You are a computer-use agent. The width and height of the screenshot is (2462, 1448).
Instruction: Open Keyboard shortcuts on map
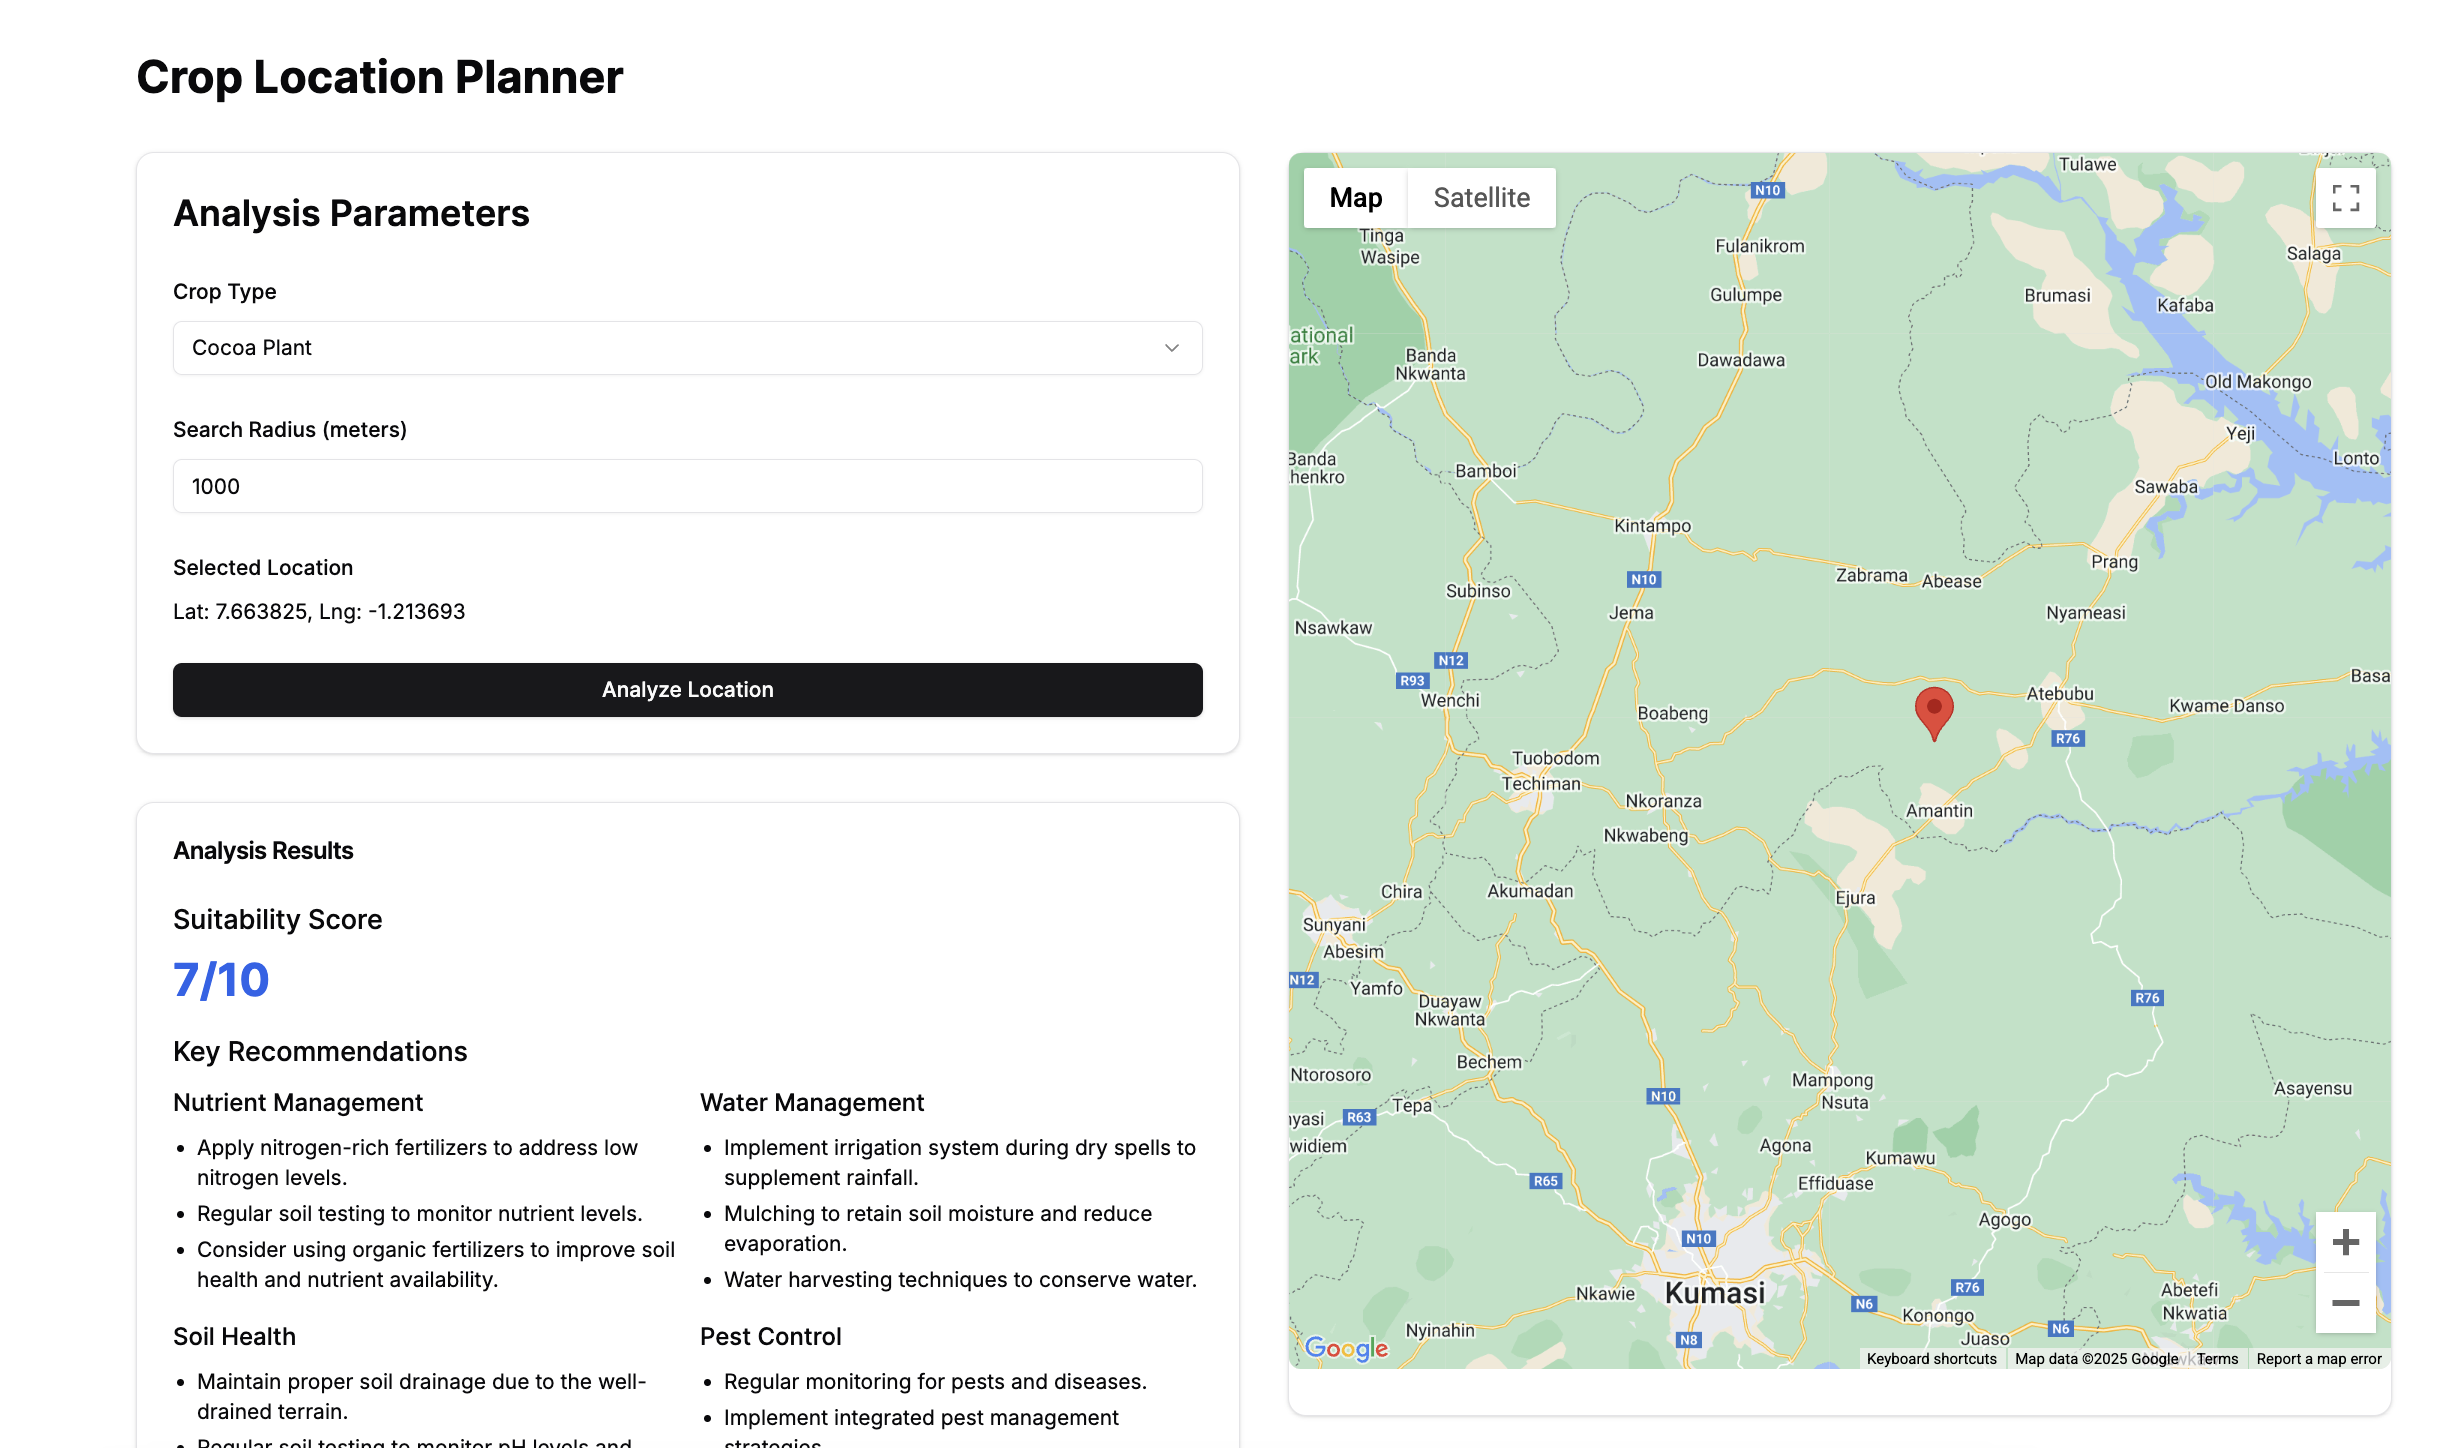(1931, 1359)
